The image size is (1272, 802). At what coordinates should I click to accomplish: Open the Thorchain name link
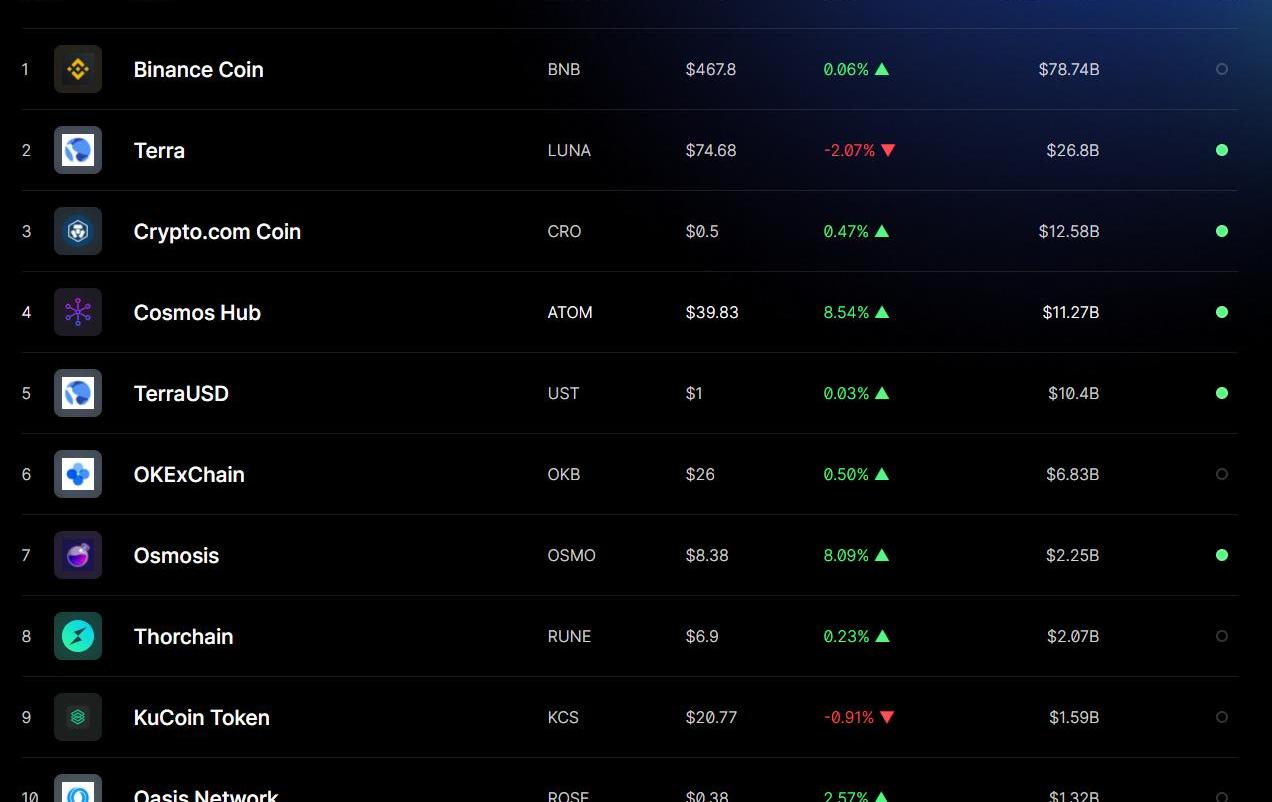click(x=183, y=636)
